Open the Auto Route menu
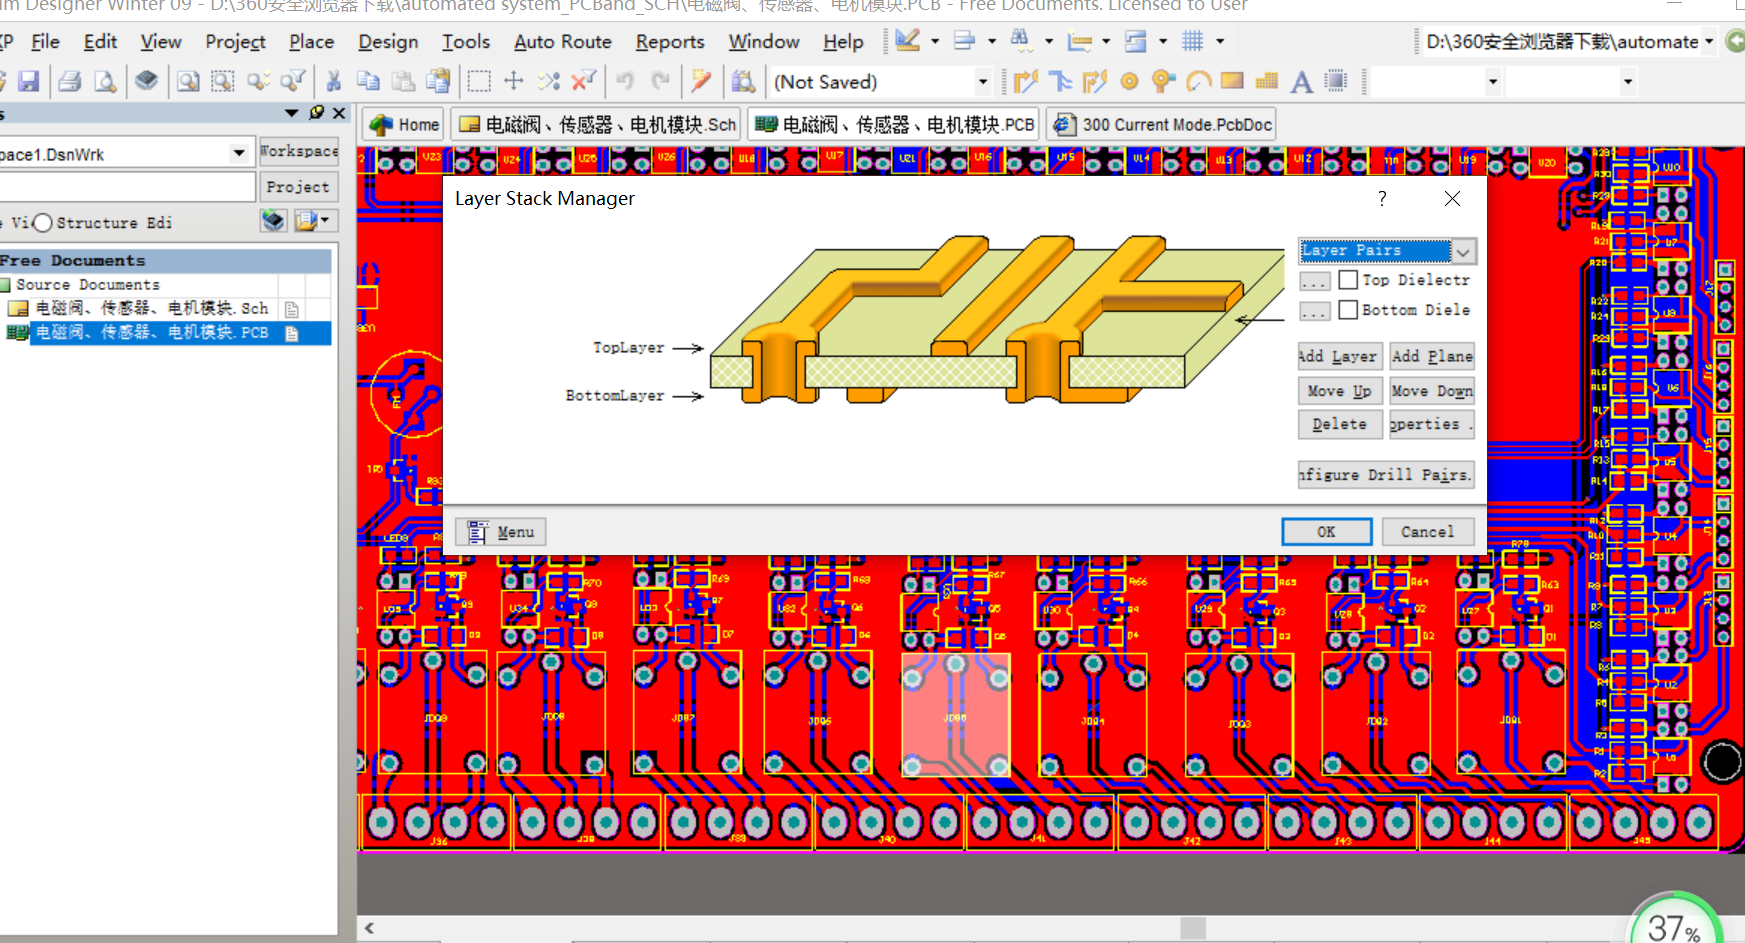Screen dimensions: 1745x943 pyautogui.click(x=563, y=41)
